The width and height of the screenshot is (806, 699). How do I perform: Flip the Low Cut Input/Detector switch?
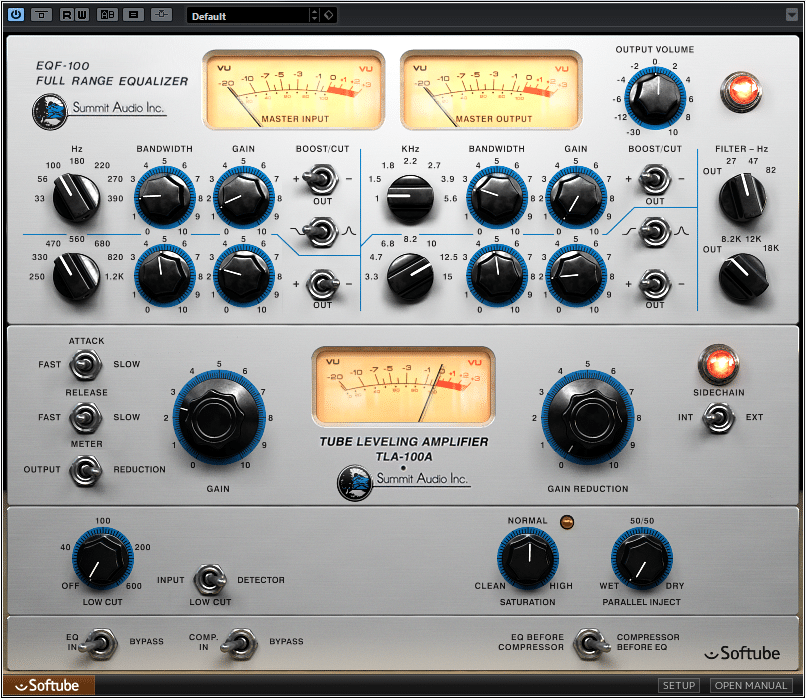click(x=210, y=580)
